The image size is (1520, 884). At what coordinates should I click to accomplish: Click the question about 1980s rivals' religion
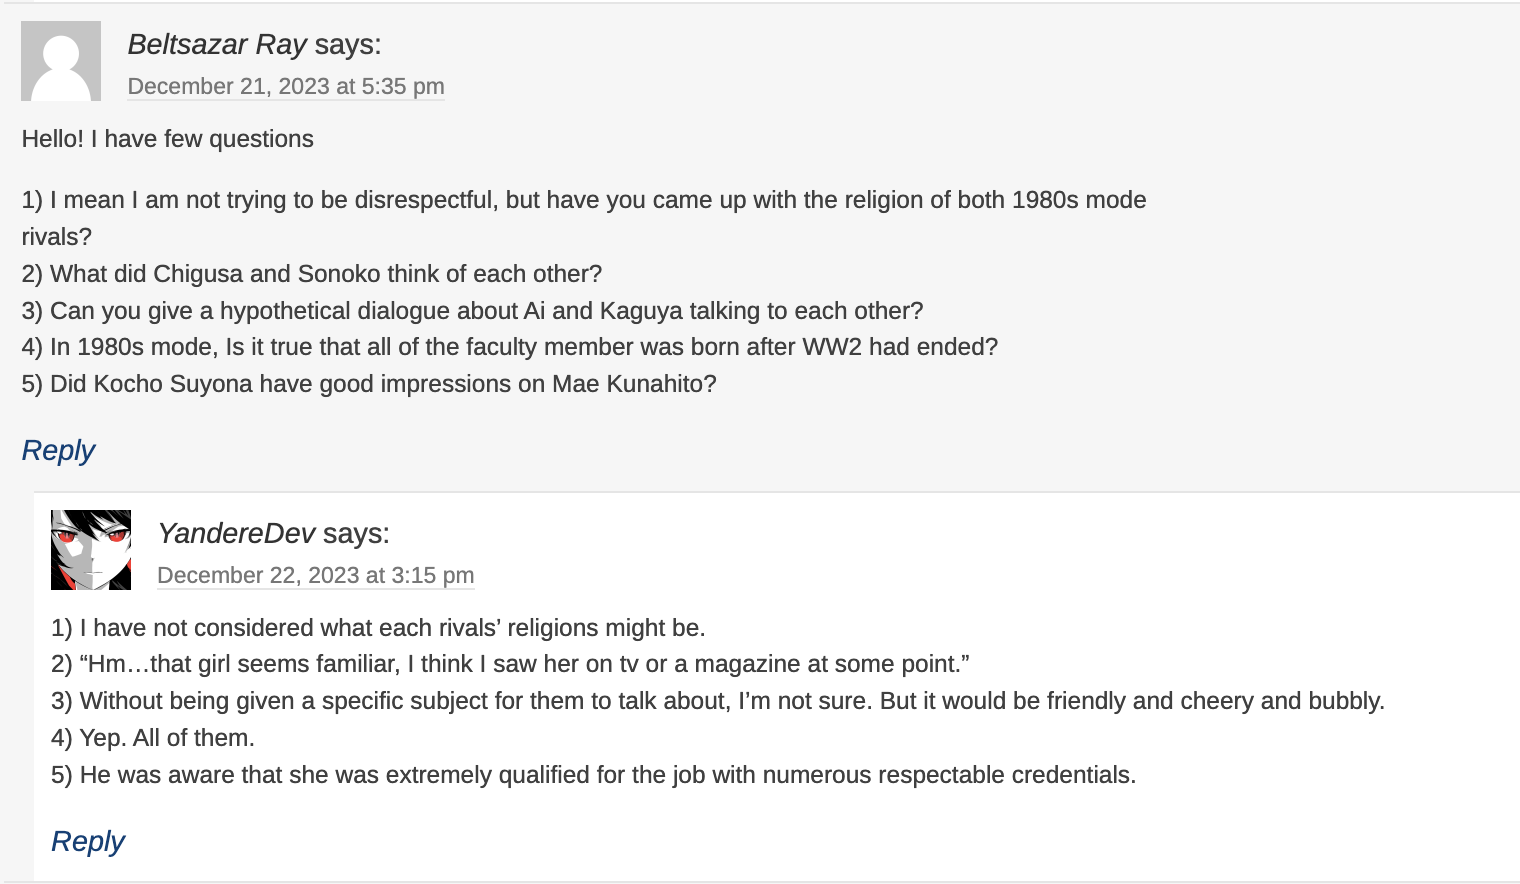[583, 200]
